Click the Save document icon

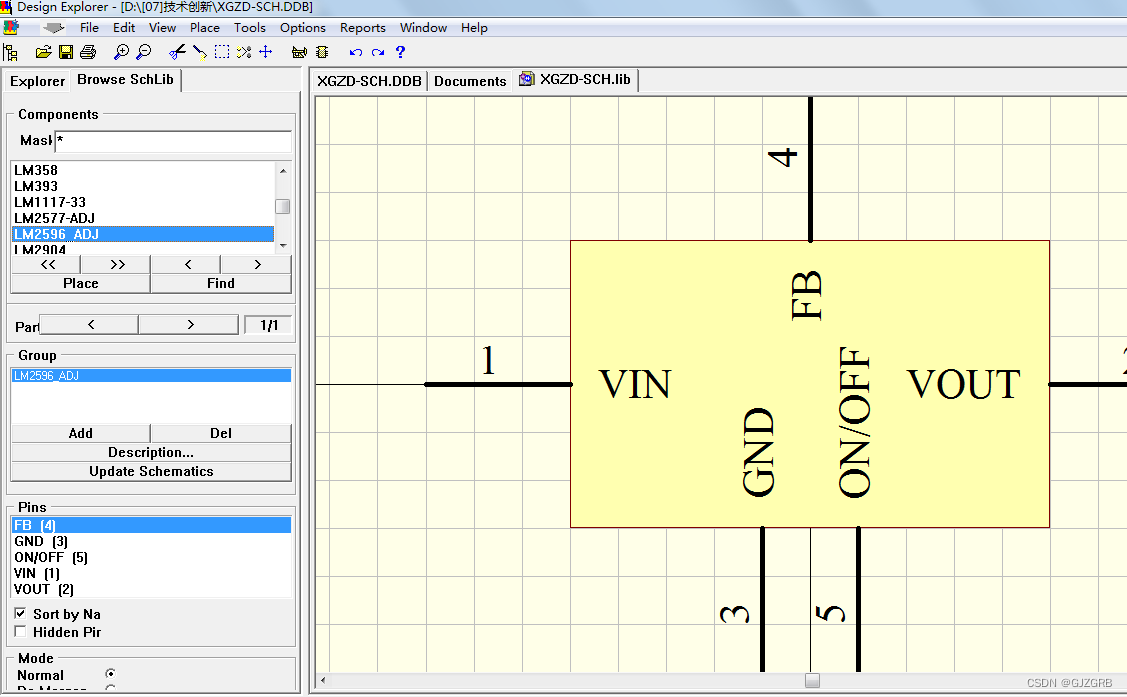(x=66, y=52)
